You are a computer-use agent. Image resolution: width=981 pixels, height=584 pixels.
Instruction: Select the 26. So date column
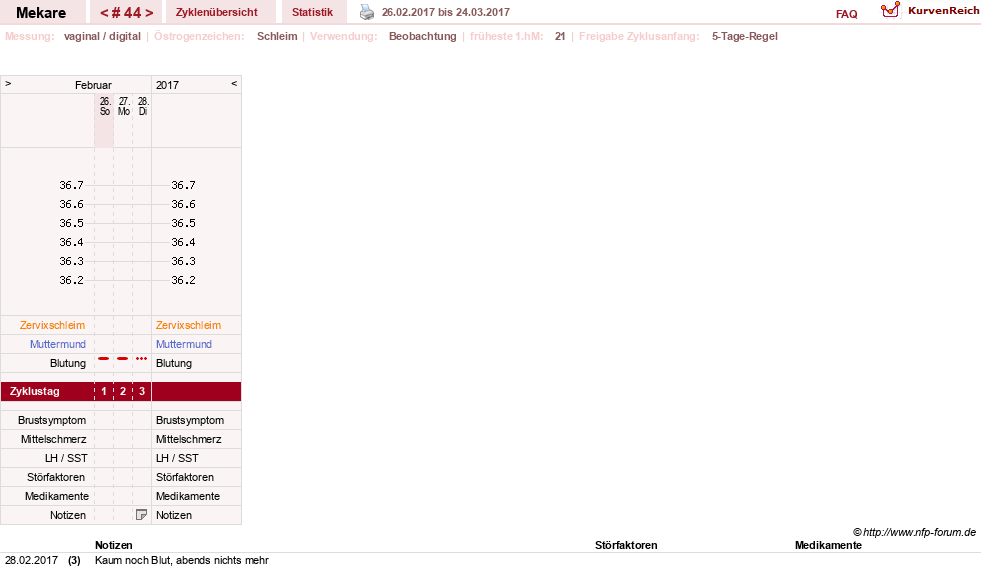point(104,106)
